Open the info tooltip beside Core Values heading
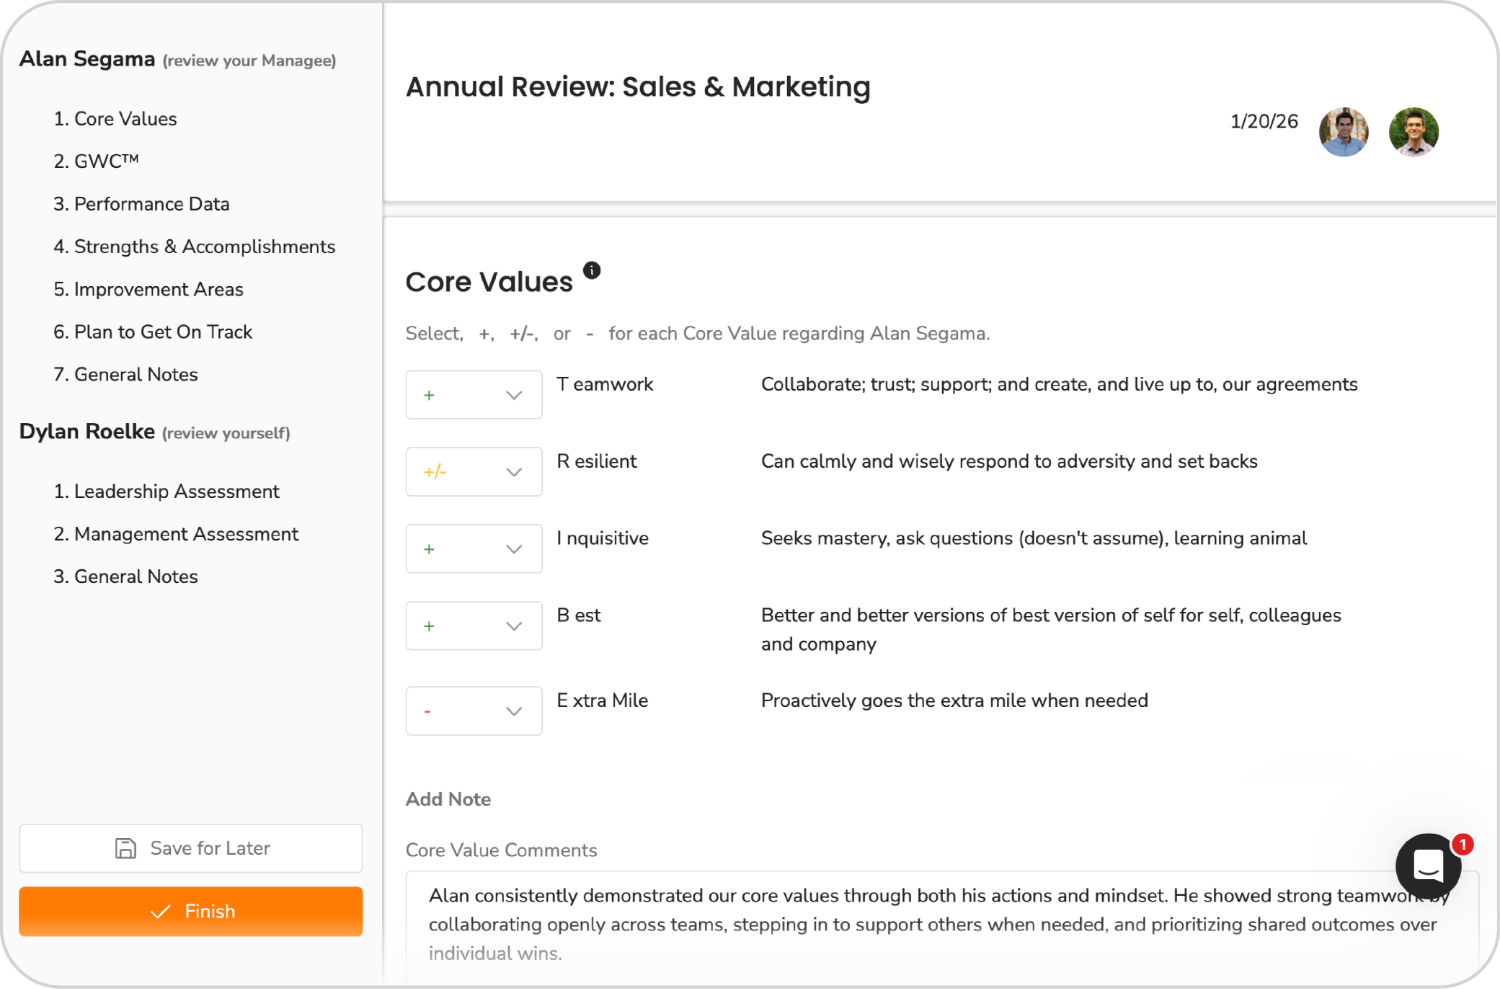This screenshot has height=989, width=1500. tap(591, 270)
